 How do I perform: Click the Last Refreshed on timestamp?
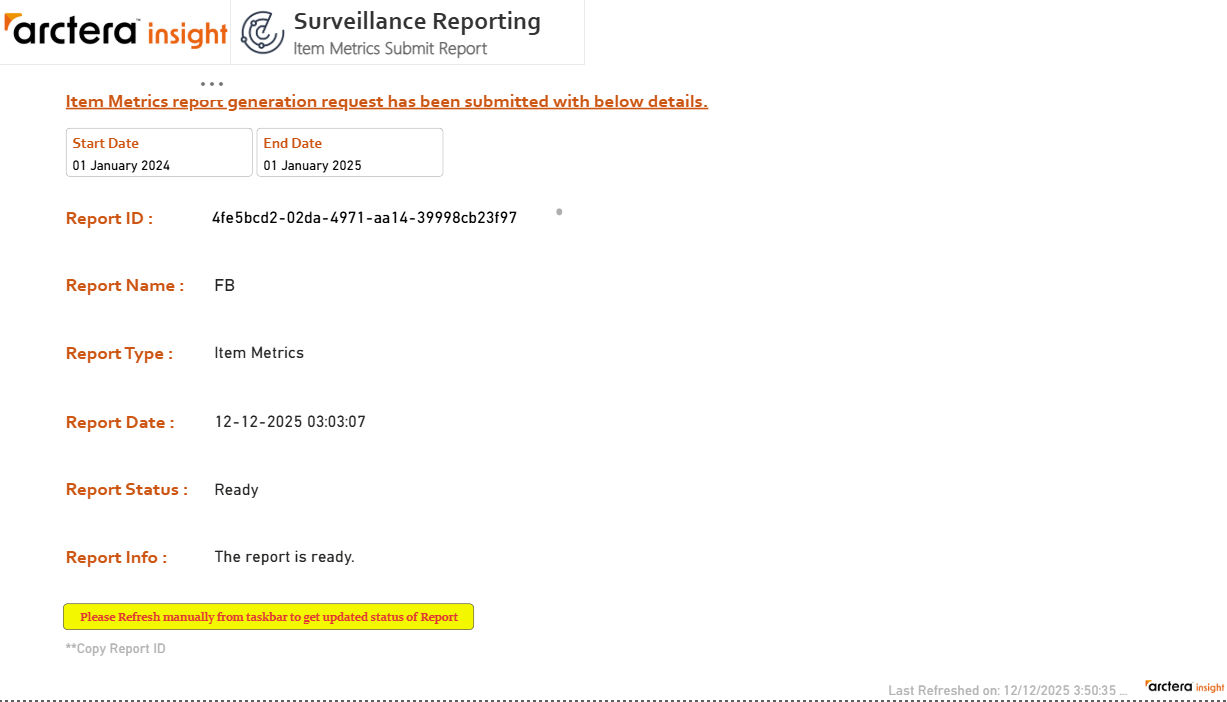[x=1007, y=691]
